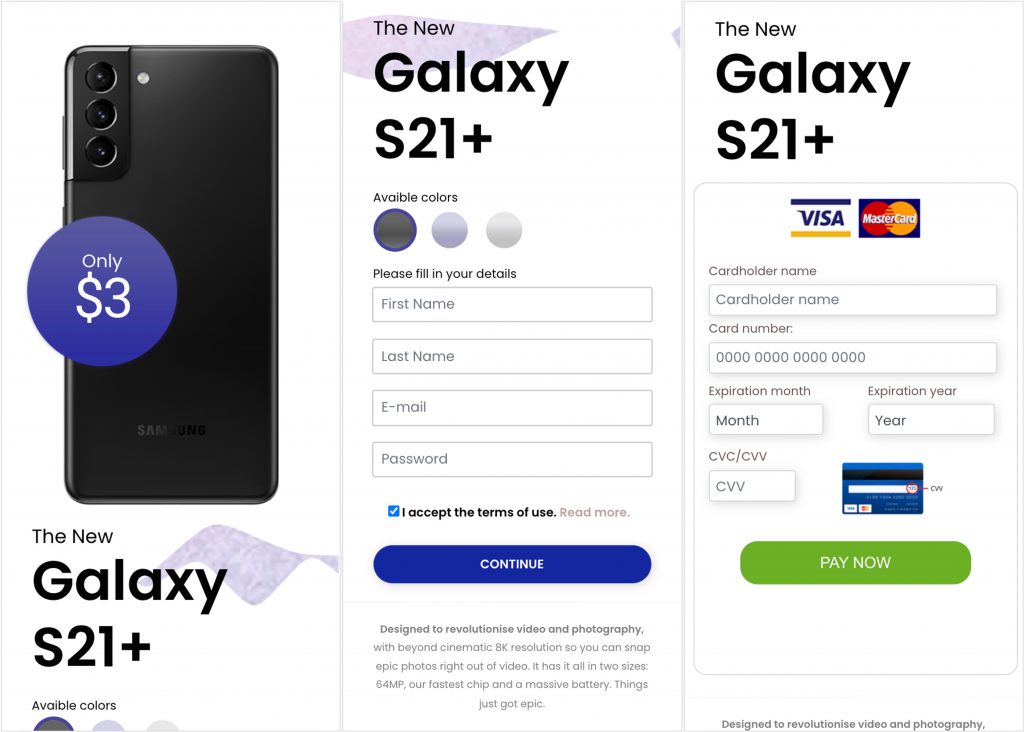Image resolution: width=1024 pixels, height=732 pixels.
Task: Open the Expiration year dropdown
Action: point(930,420)
